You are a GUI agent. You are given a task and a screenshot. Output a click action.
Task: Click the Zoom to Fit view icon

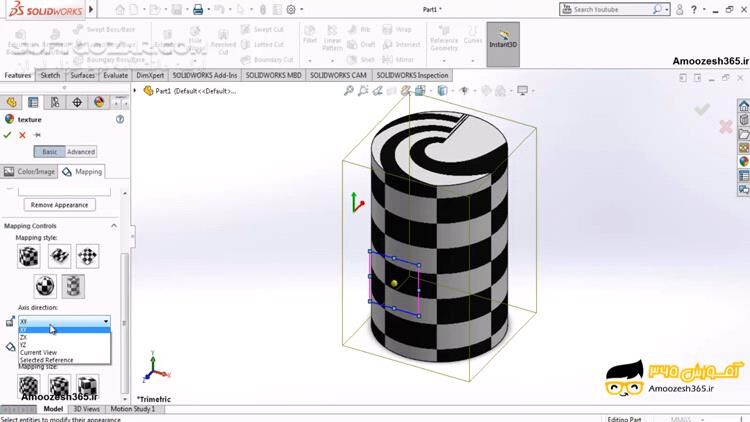(348, 91)
